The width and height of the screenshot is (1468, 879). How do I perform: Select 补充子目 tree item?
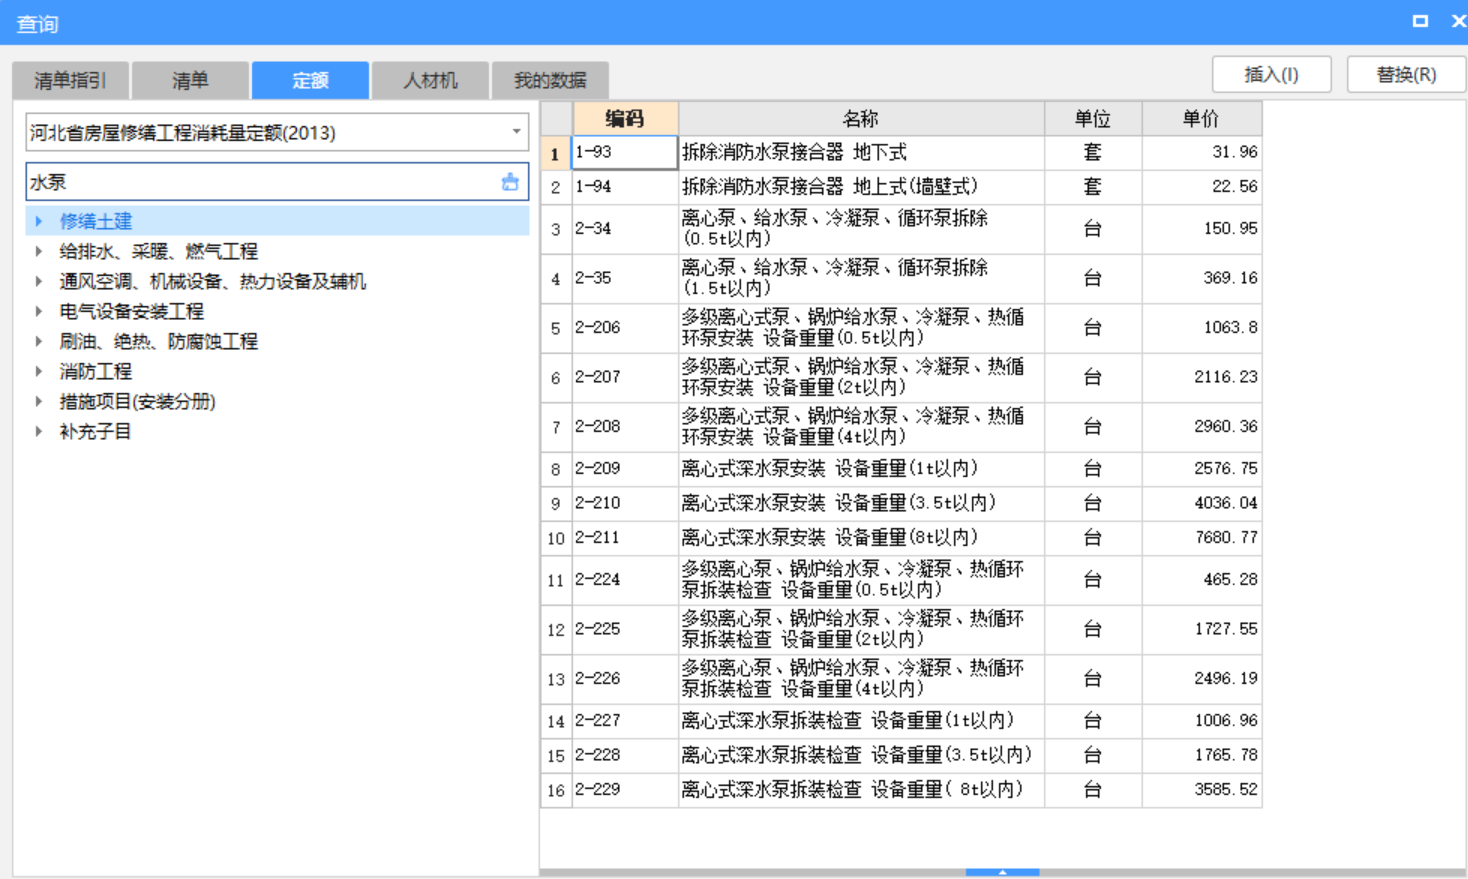click(95, 431)
